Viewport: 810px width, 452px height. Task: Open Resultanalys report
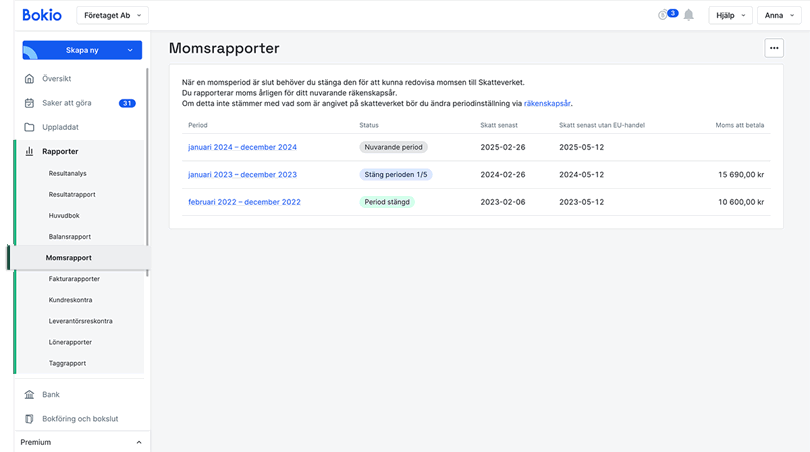[x=68, y=174]
